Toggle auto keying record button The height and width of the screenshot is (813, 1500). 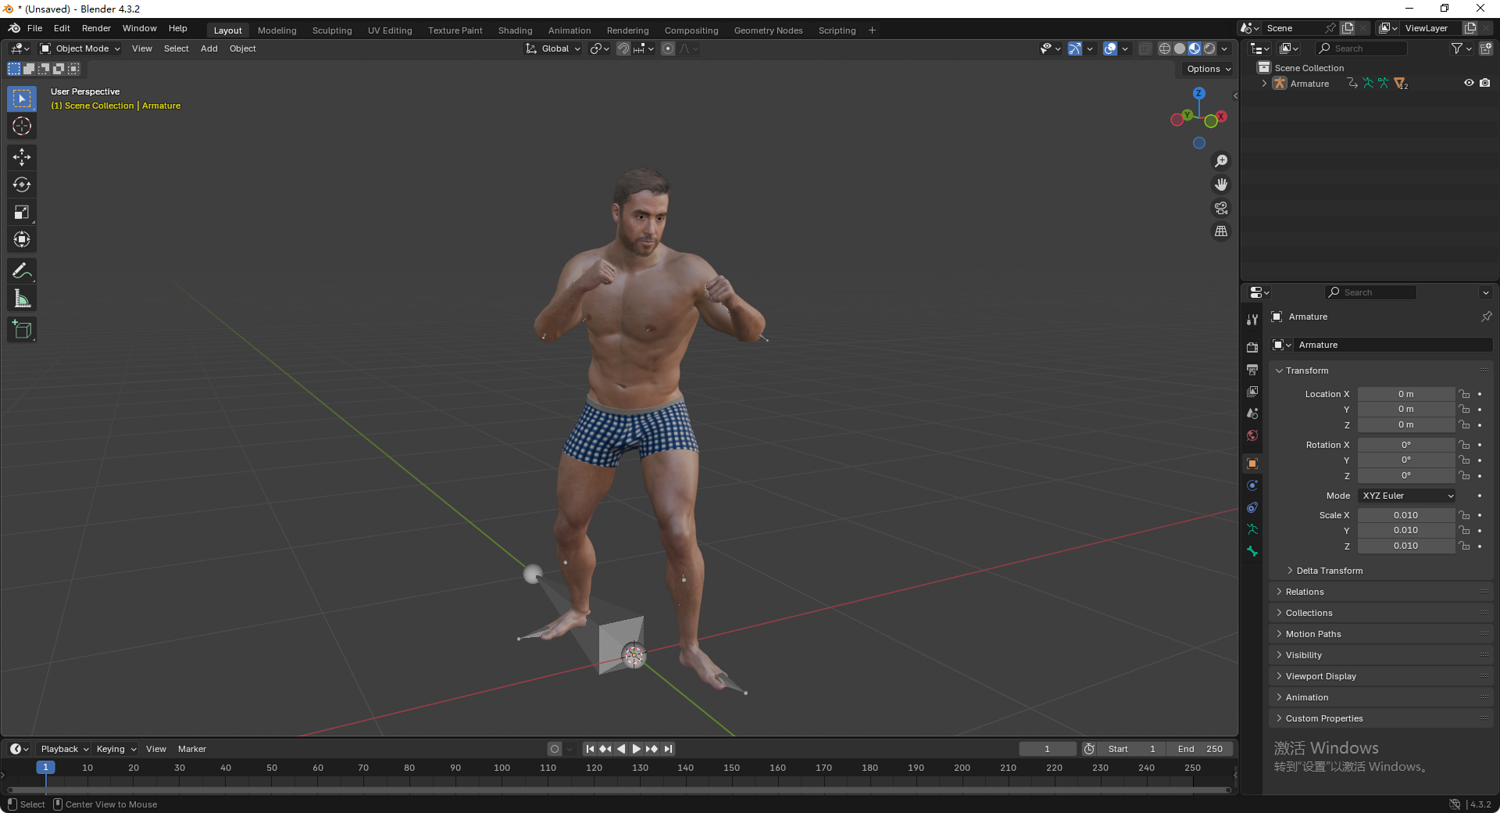(x=555, y=749)
